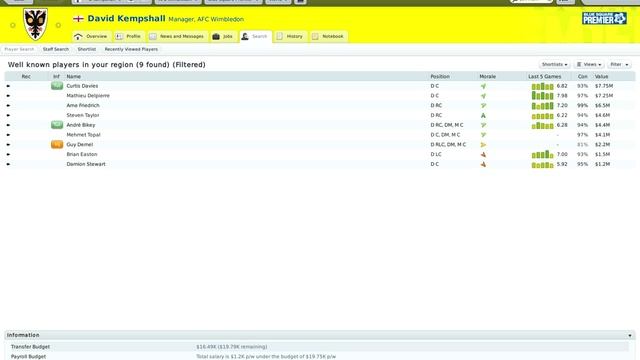
Task: Switch to the Profile tab
Action: tap(129, 36)
